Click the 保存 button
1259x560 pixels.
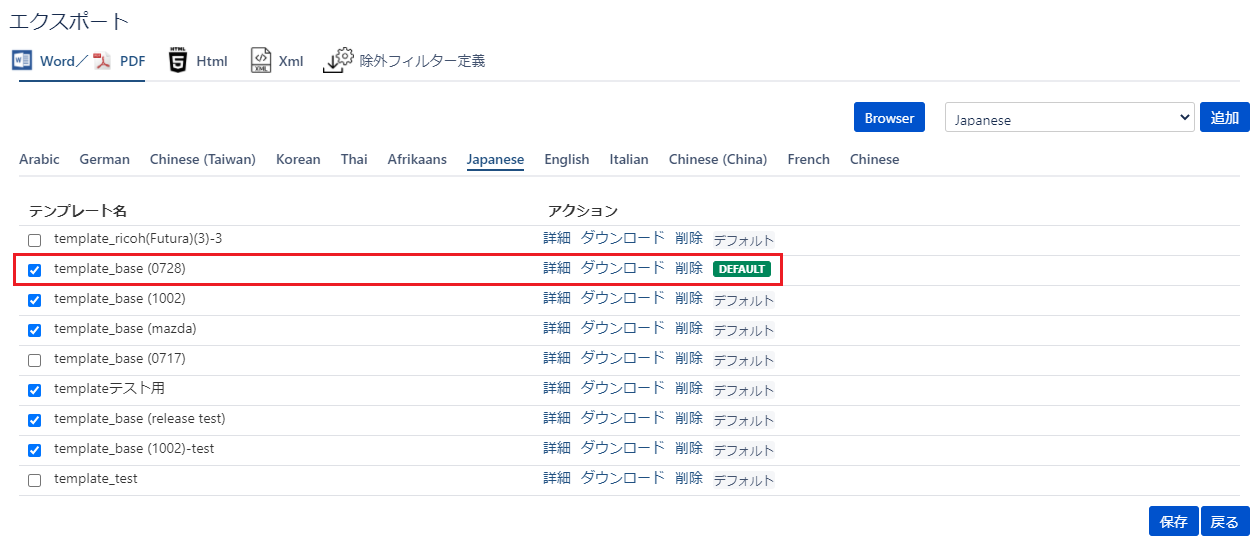(1173, 521)
